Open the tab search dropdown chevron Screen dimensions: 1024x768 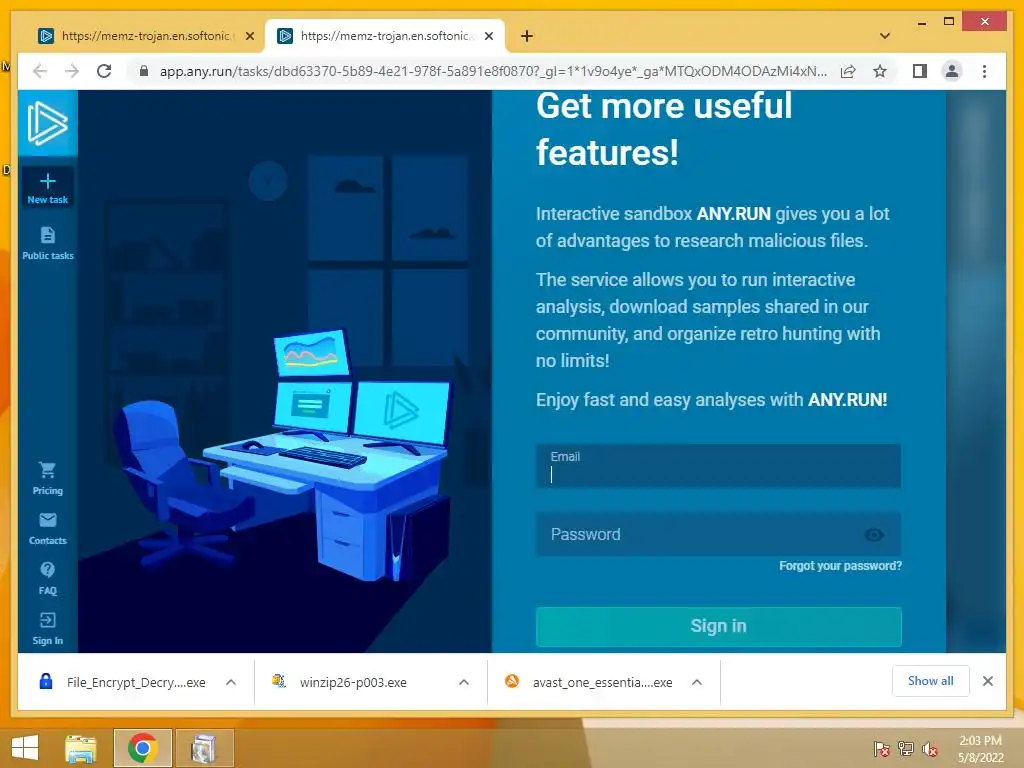tap(884, 36)
